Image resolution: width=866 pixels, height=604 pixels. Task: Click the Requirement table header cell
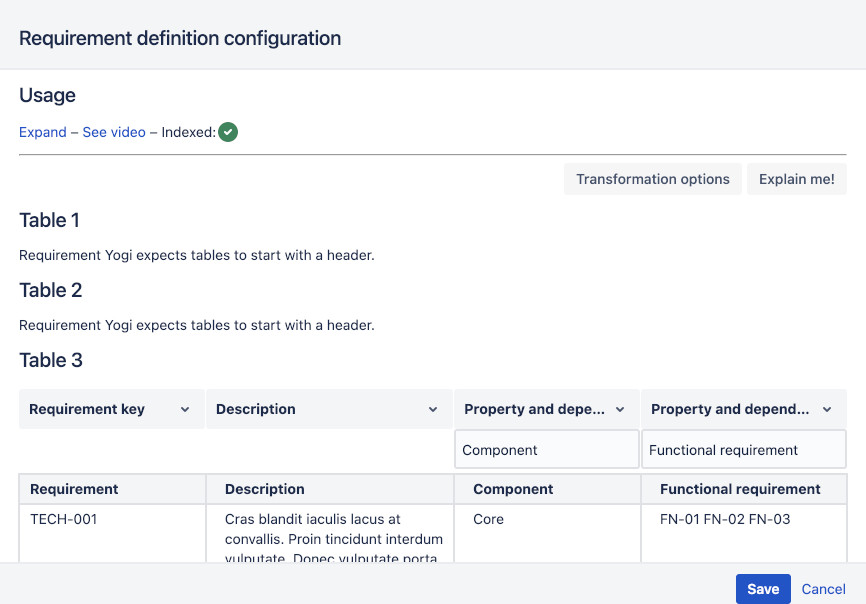74,489
